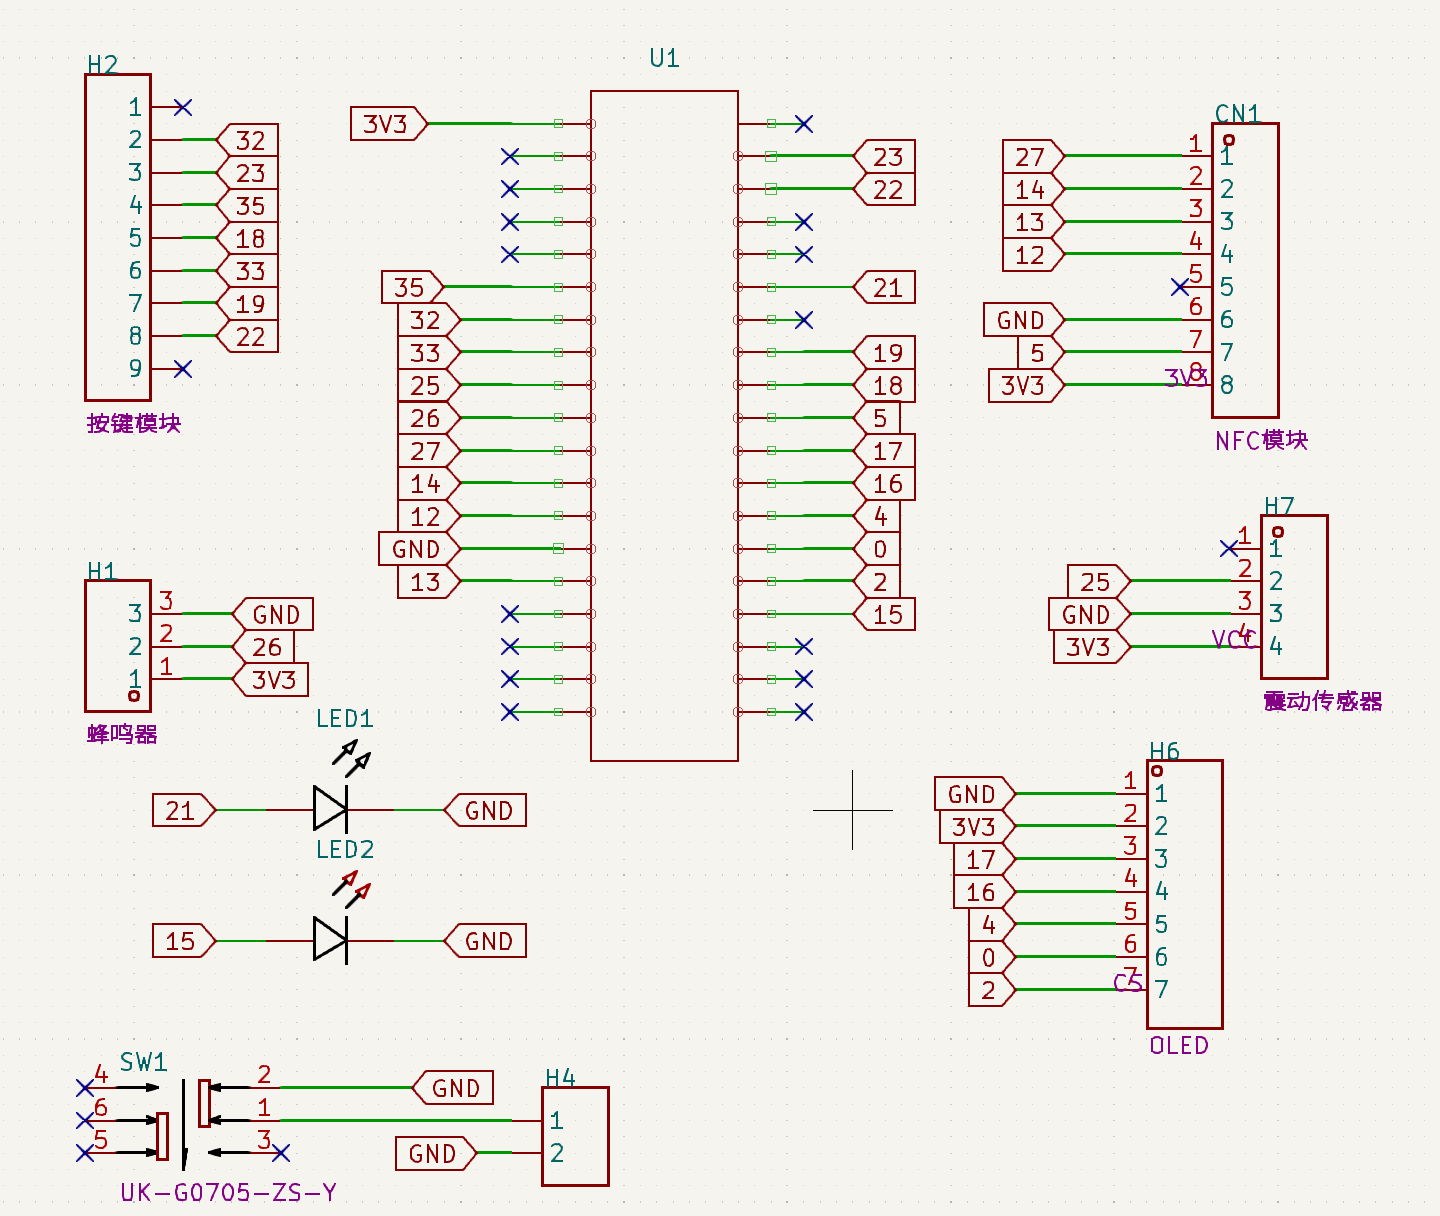Image resolution: width=1440 pixels, height=1216 pixels.
Task: Click the U1 reference designator
Action: tap(665, 58)
